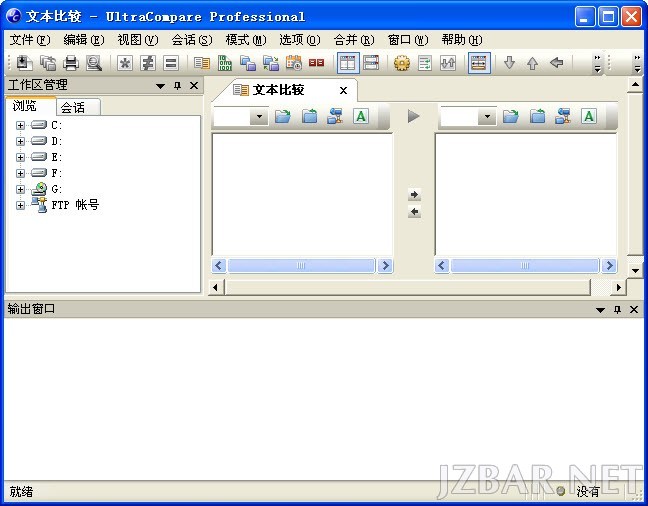Open settings with the gear icon
This screenshot has width=648, height=506.
402,63
